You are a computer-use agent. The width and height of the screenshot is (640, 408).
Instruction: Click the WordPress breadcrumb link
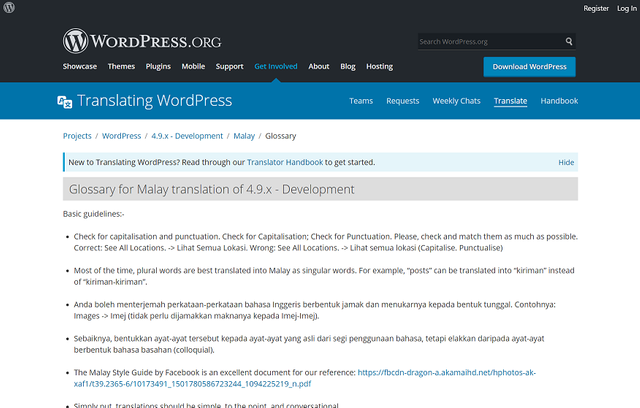pos(121,136)
